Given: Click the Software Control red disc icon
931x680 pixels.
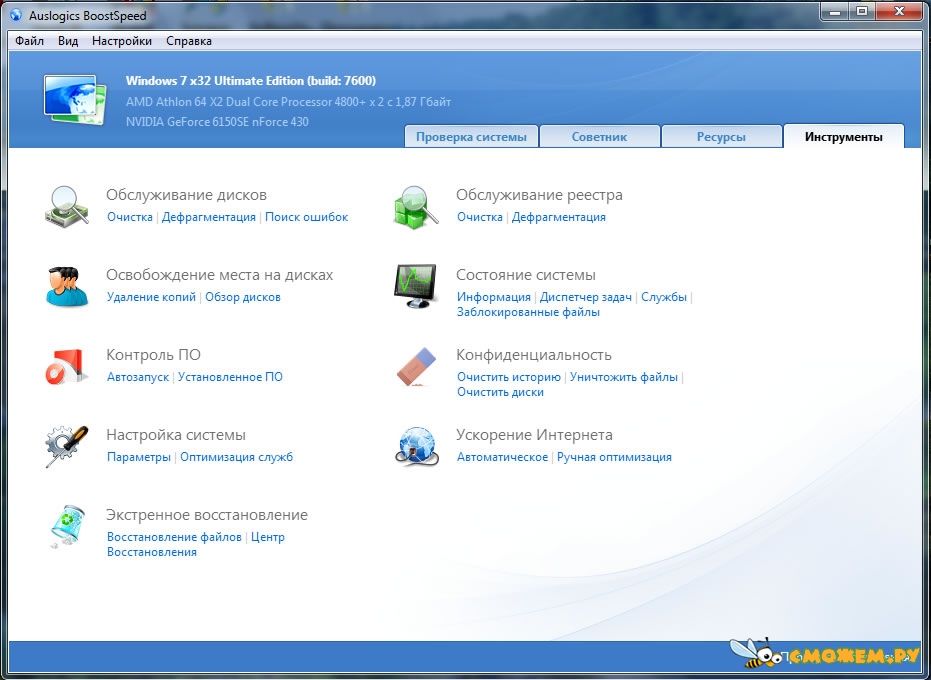Looking at the screenshot, I should coord(66,366).
